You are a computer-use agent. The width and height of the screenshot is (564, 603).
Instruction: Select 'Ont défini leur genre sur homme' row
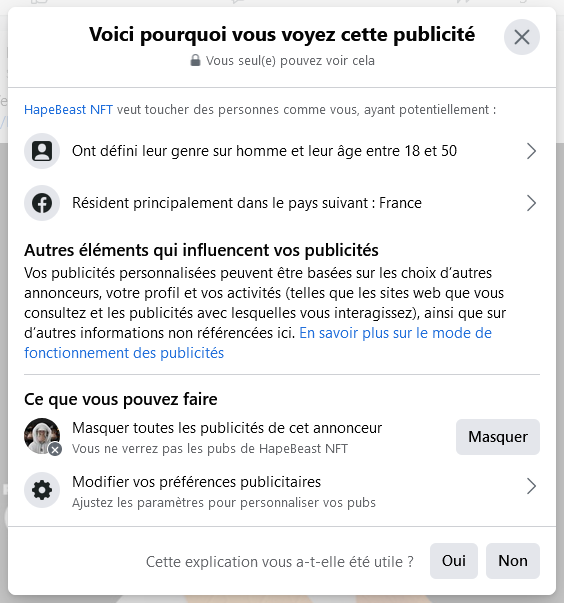click(282, 151)
